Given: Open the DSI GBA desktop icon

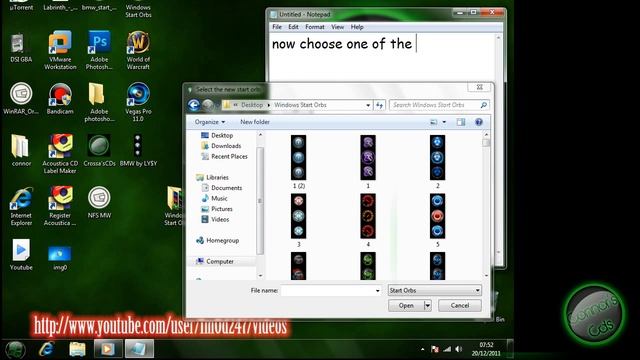Looking at the screenshot, I should (20, 48).
